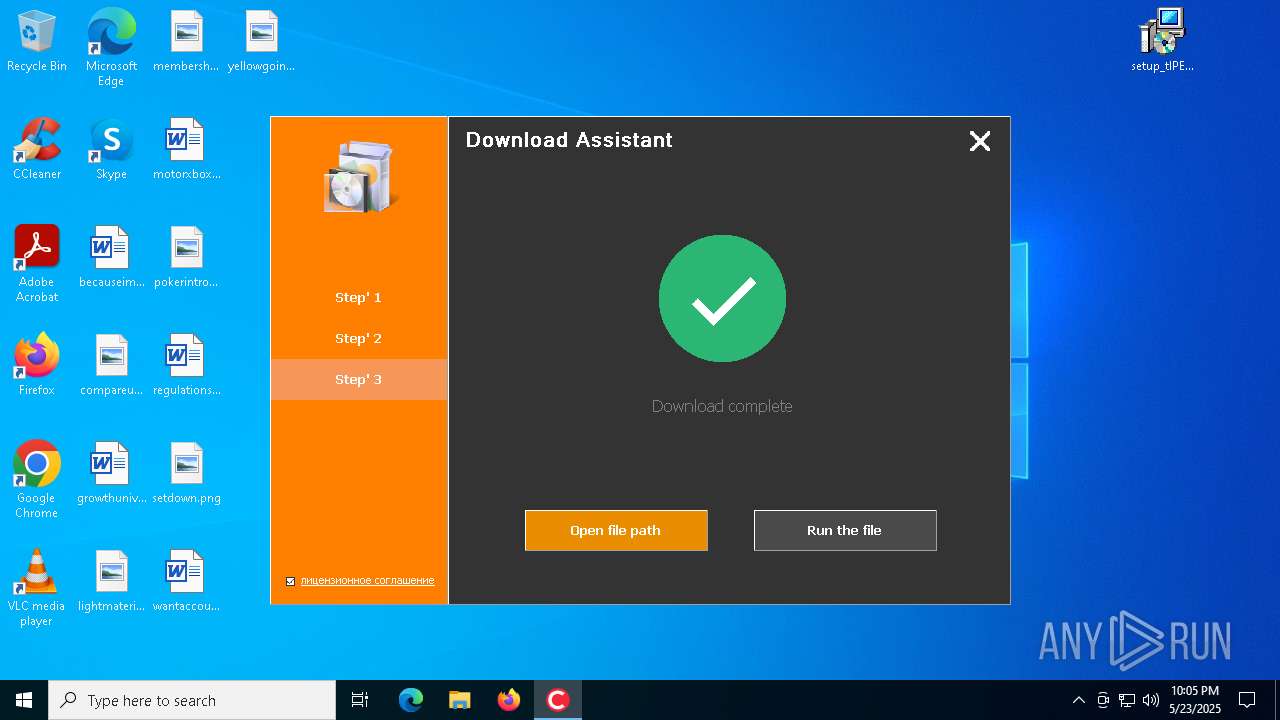This screenshot has height=720, width=1280.
Task: Open the notification center icon
Action: pyautogui.click(x=1247, y=700)
